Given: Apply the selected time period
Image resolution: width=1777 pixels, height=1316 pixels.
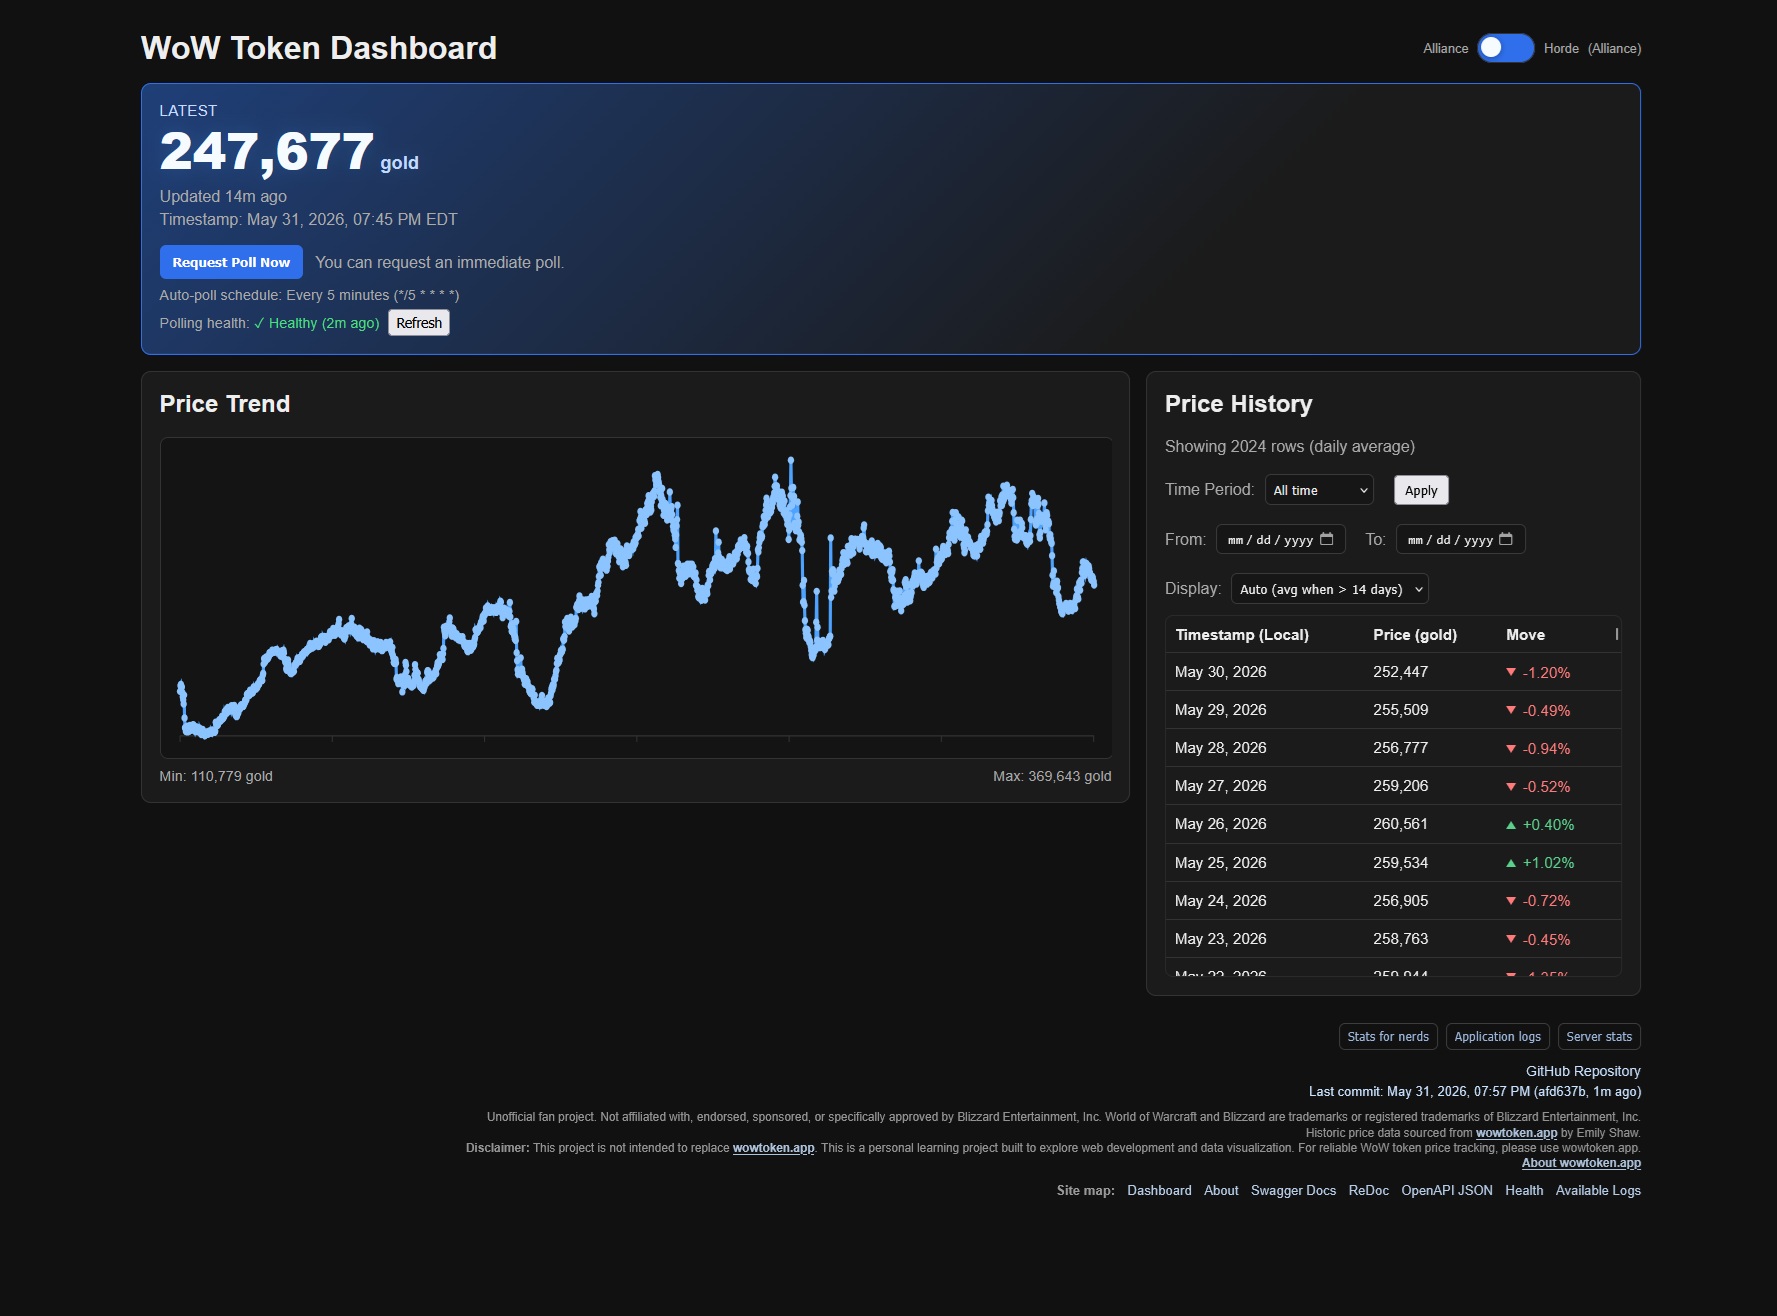Looking at the screenshot, I should point(1421,490).
